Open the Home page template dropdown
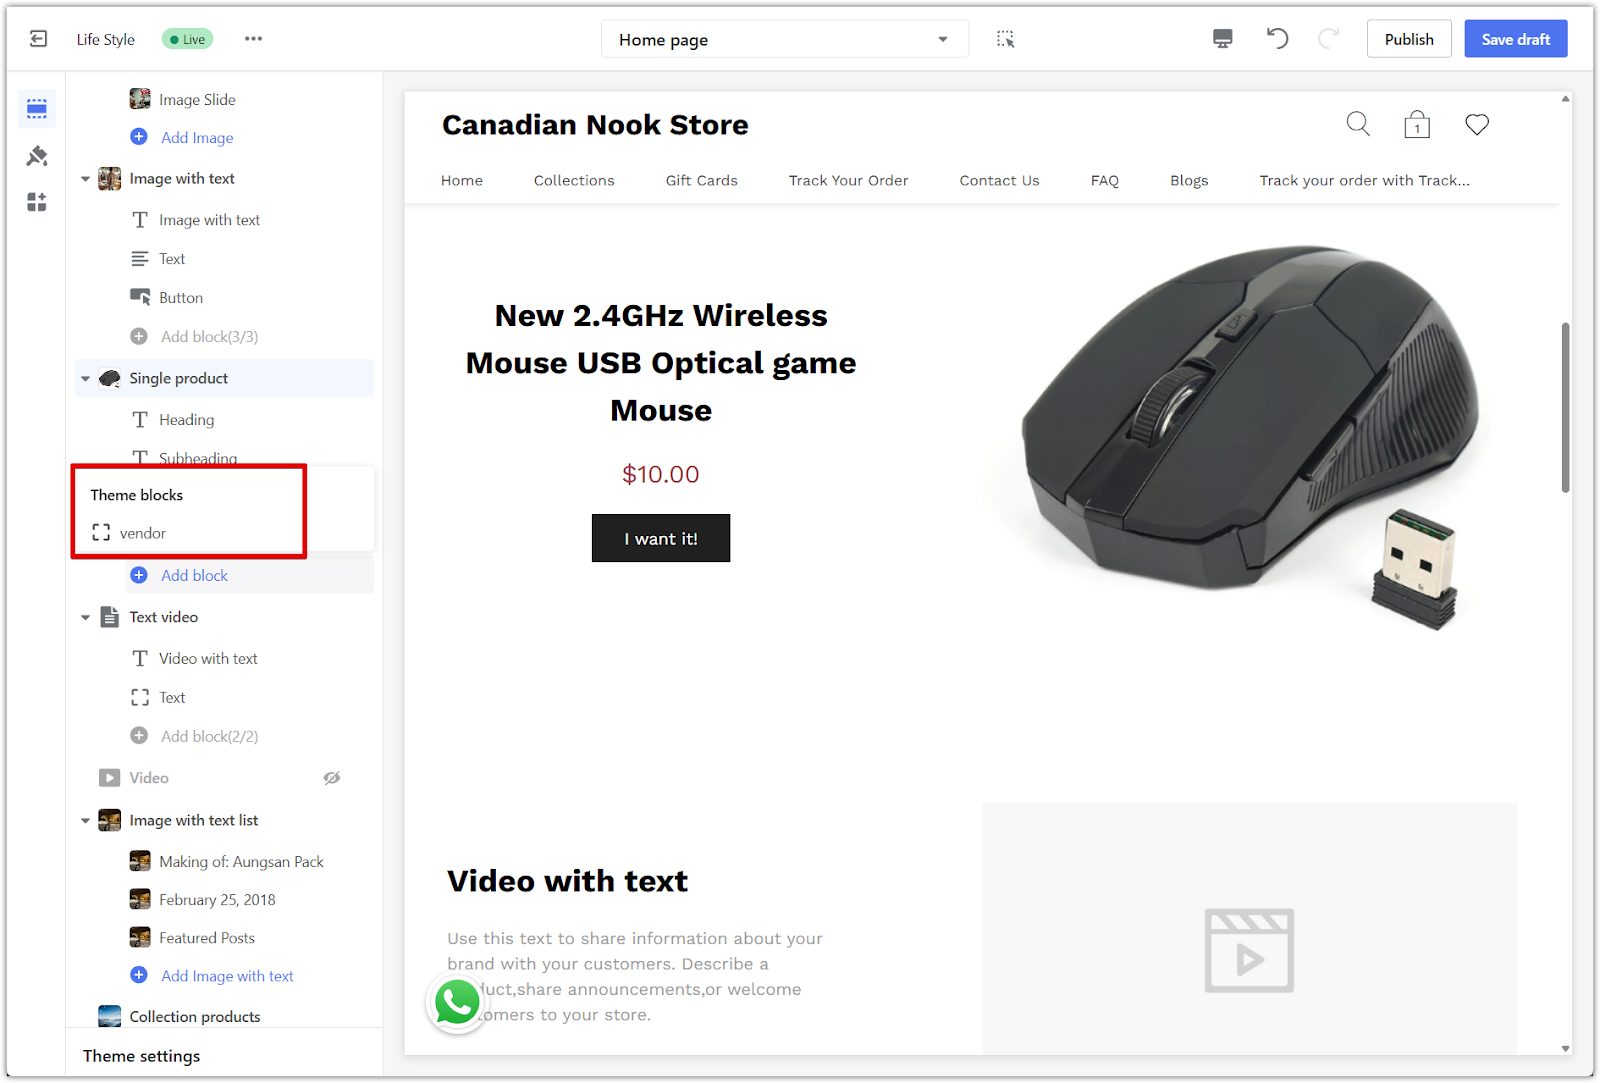1600x1083 pixels. pos(785,39)
